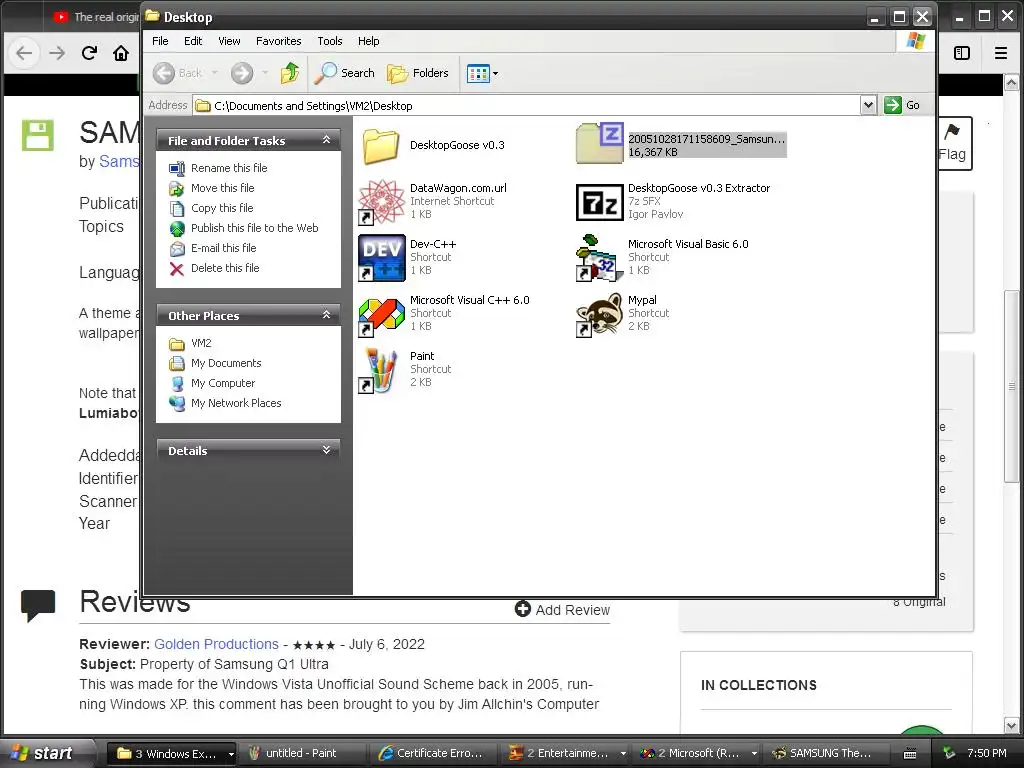Open the Paint shortcut icon
Screen dimensions: 1024x768
point(379,370)
